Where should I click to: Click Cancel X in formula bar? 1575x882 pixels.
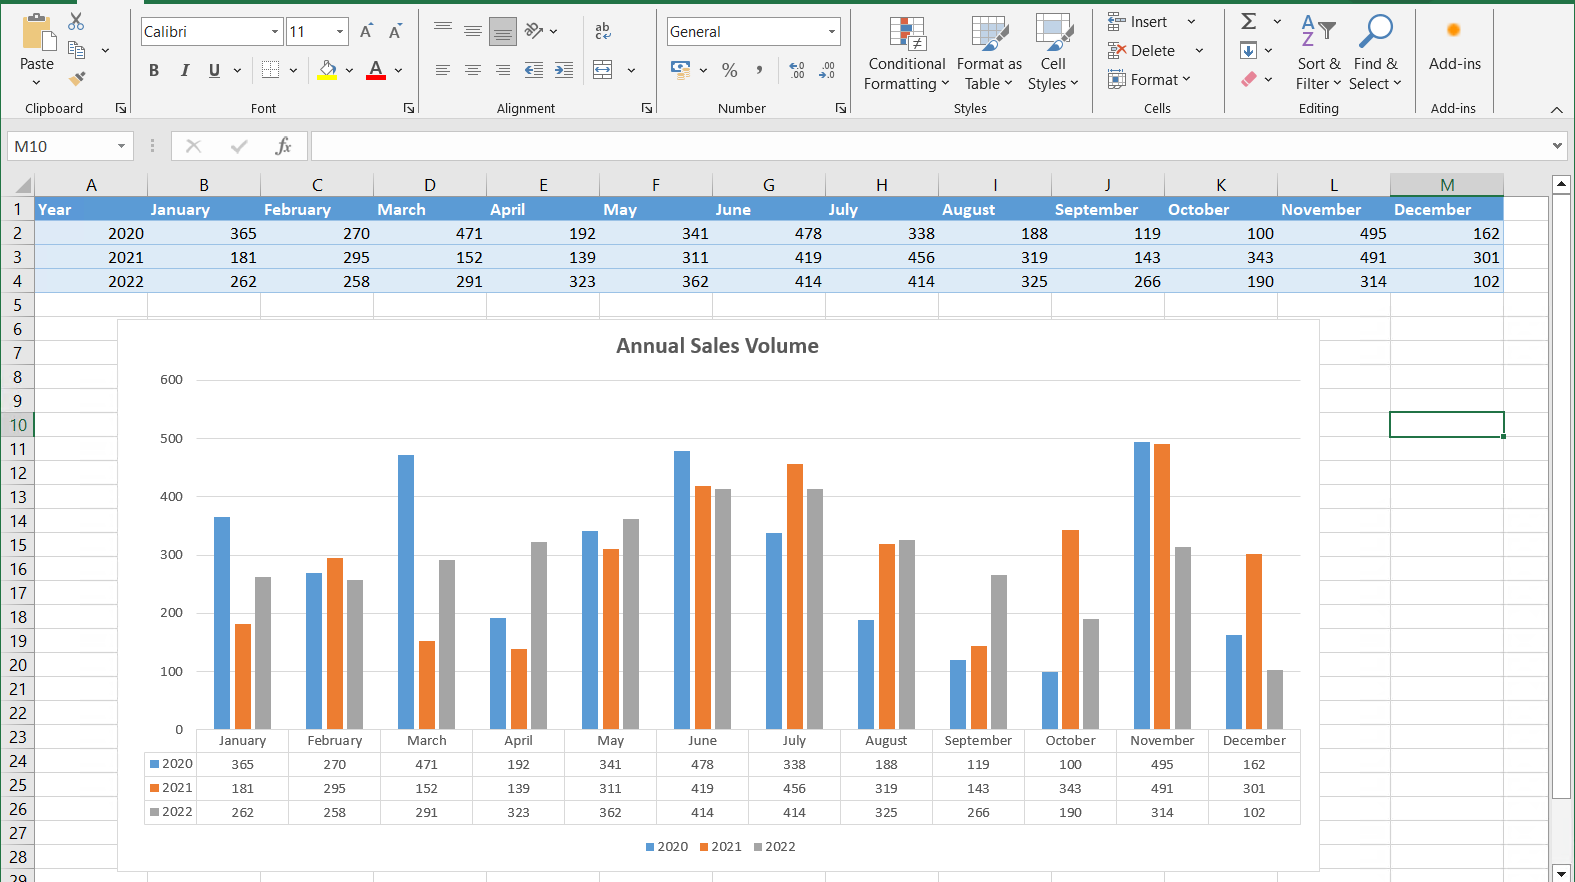[x=194, y=146]
